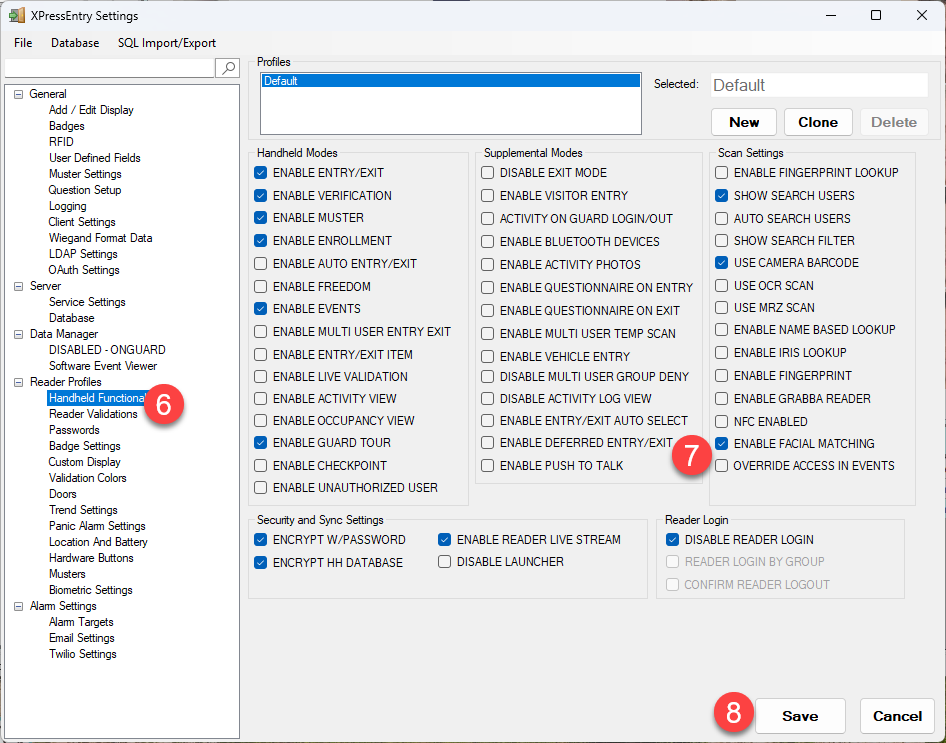Click the Selected profile name field
This screenshot has width=946, height=743.
coord(819,85)
